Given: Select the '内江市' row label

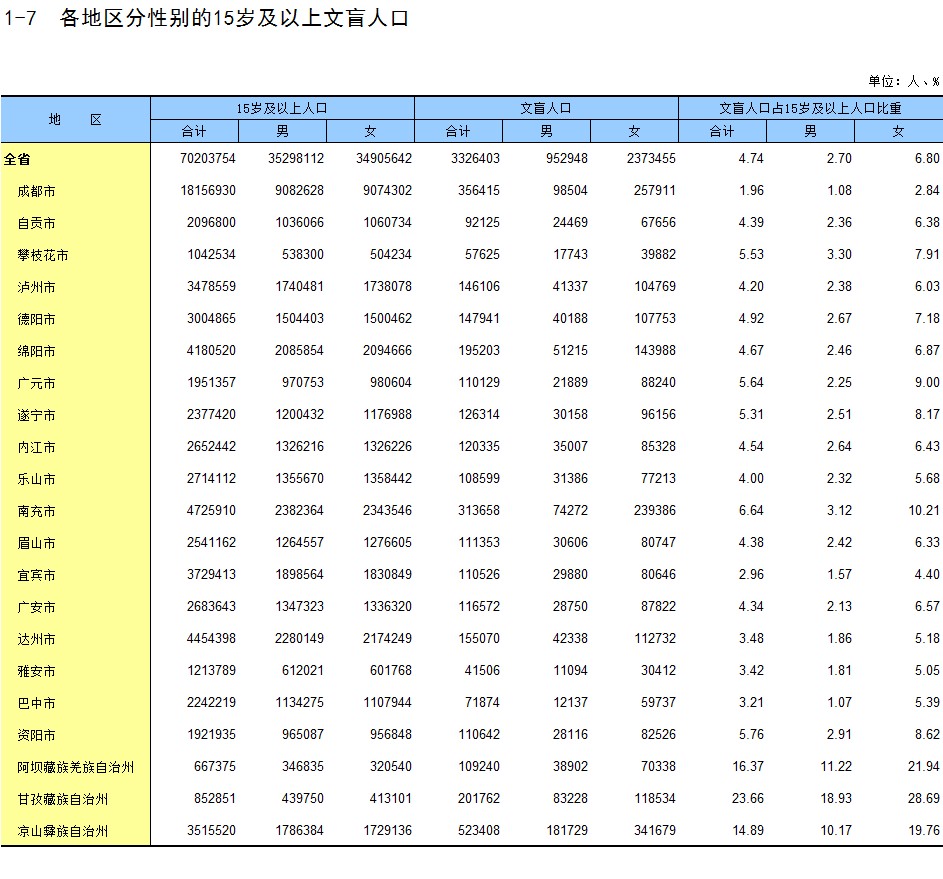Looking at the screenshot, I should click(x=37, y=447).
